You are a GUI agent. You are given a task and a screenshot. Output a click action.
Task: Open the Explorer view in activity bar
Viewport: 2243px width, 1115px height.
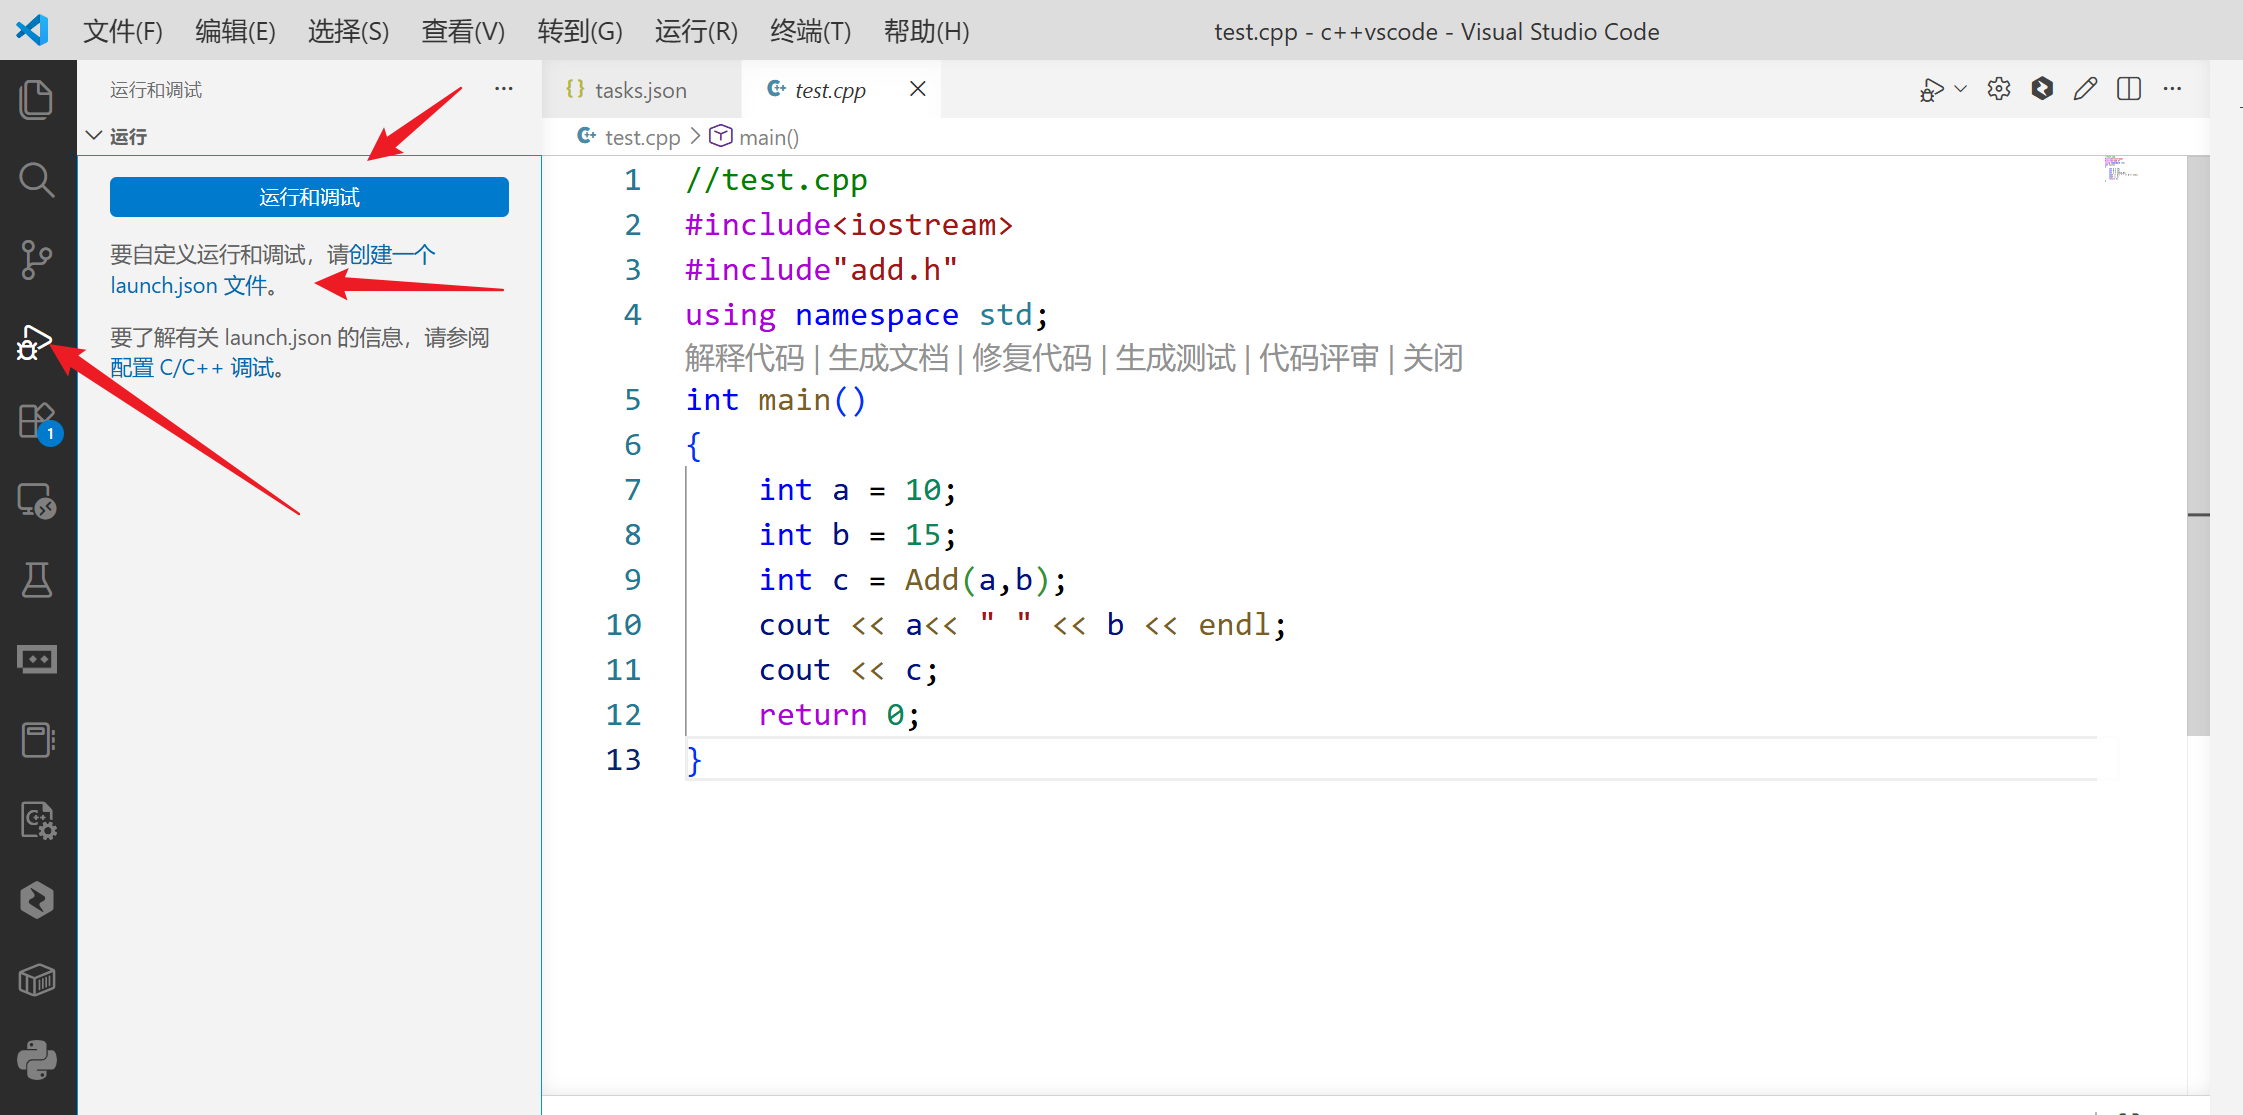37,99
